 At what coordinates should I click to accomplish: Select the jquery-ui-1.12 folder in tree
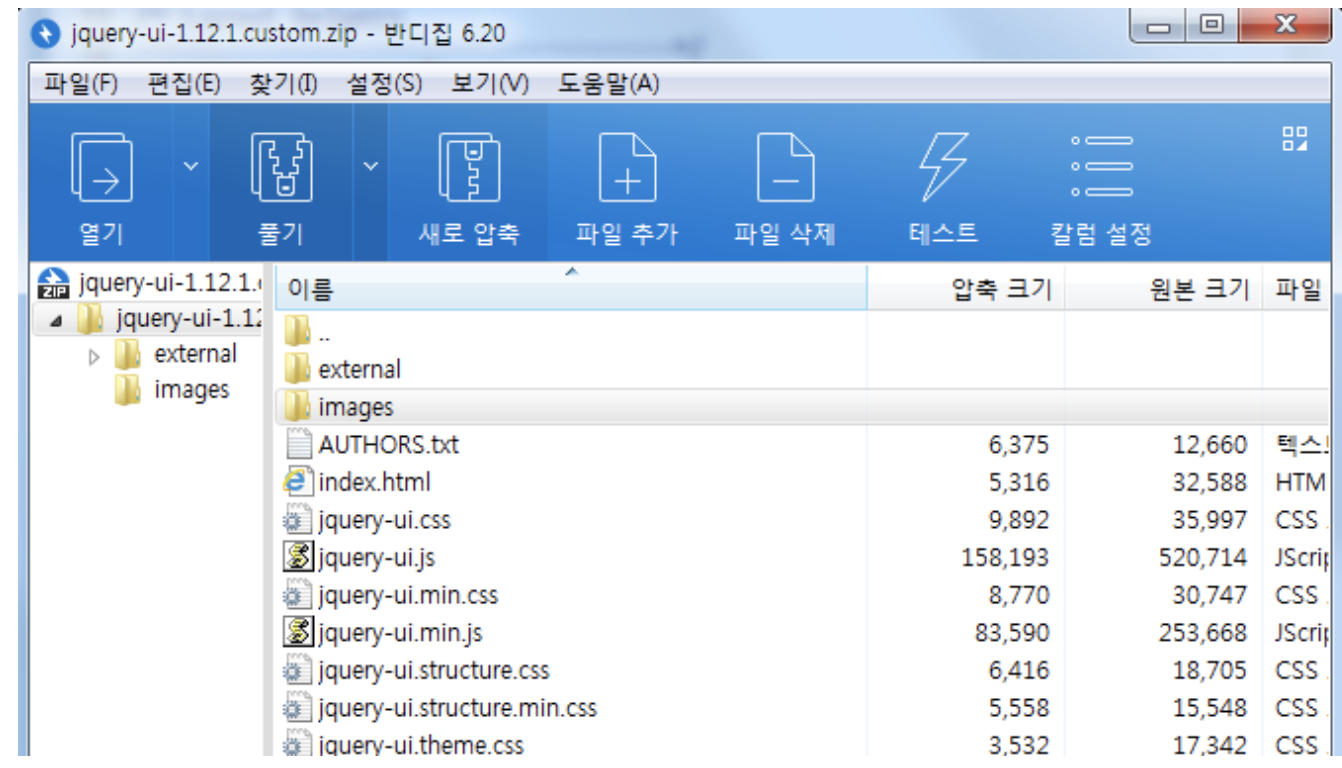click(x=188, y=319)
